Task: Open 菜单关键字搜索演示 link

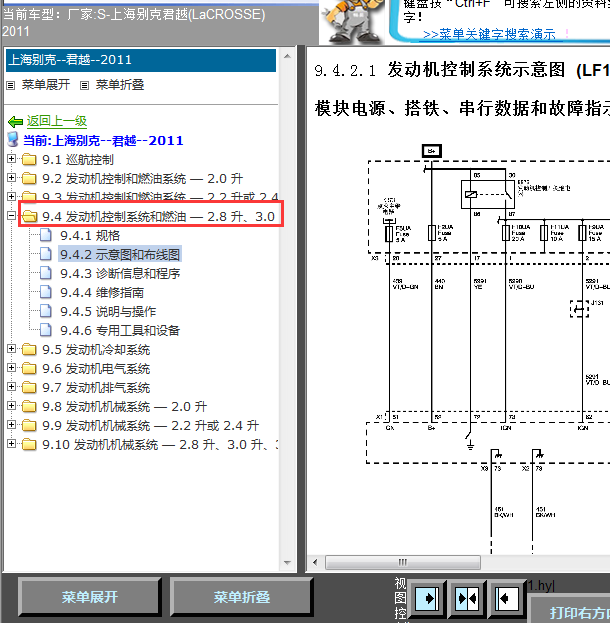Action: [x=489, y=35]
